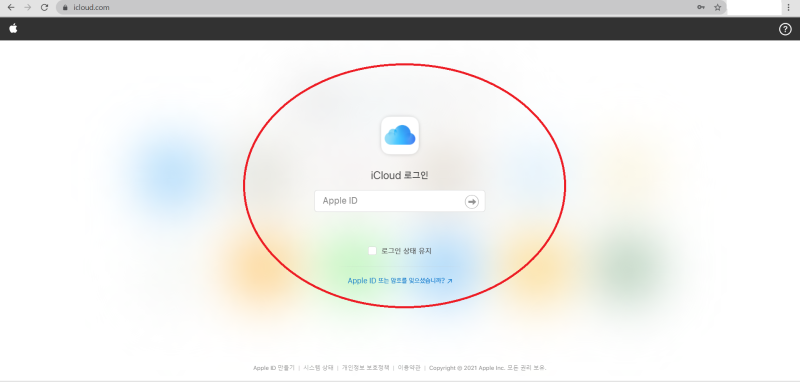
Task: Click the 로그인 상태 유지 label text
Action: click(x=407, y=251)
